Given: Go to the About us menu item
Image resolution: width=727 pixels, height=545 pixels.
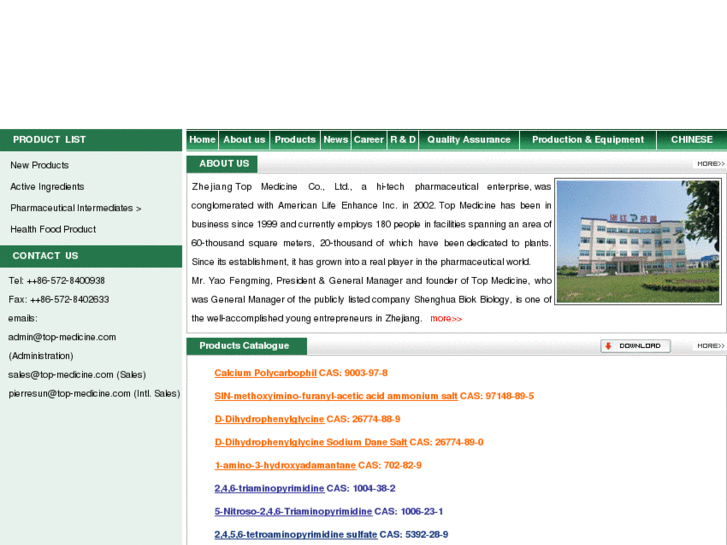Looking at the screenshot, I should tap(244, 140).
